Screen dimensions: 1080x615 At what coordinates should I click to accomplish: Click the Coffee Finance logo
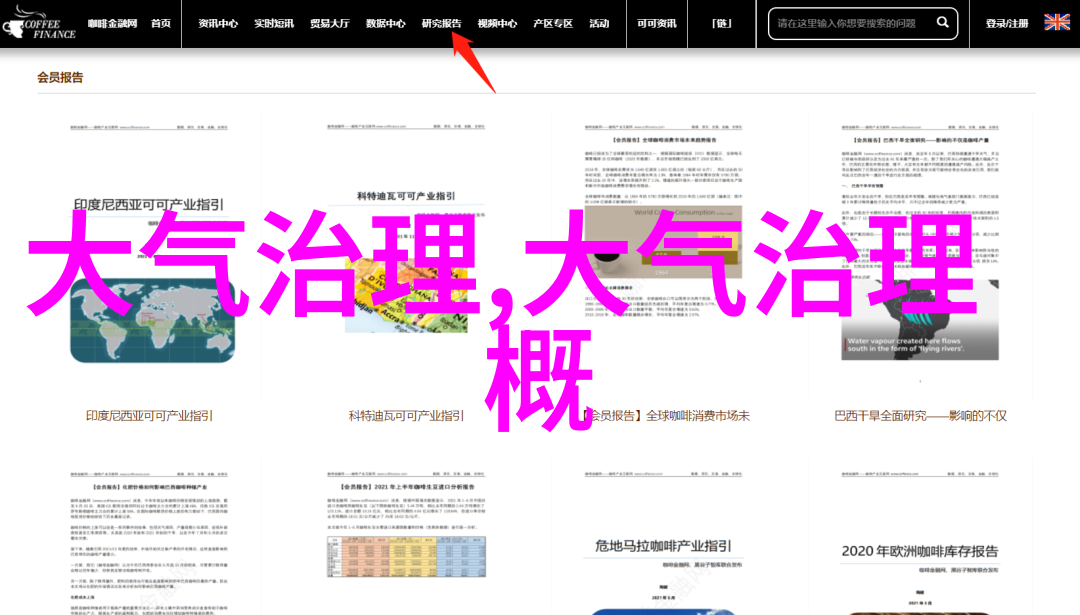(x=39, y=23)
